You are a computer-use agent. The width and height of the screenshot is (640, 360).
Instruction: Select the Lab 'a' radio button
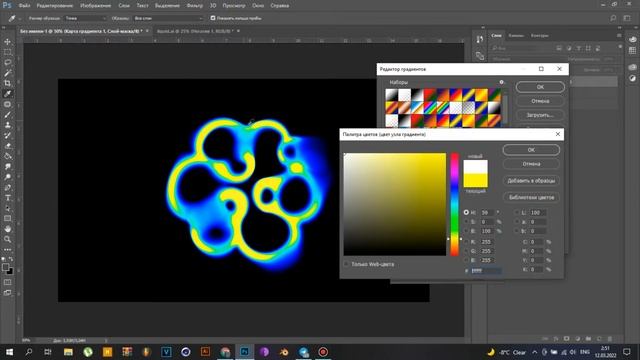click(x=517, y=222)
